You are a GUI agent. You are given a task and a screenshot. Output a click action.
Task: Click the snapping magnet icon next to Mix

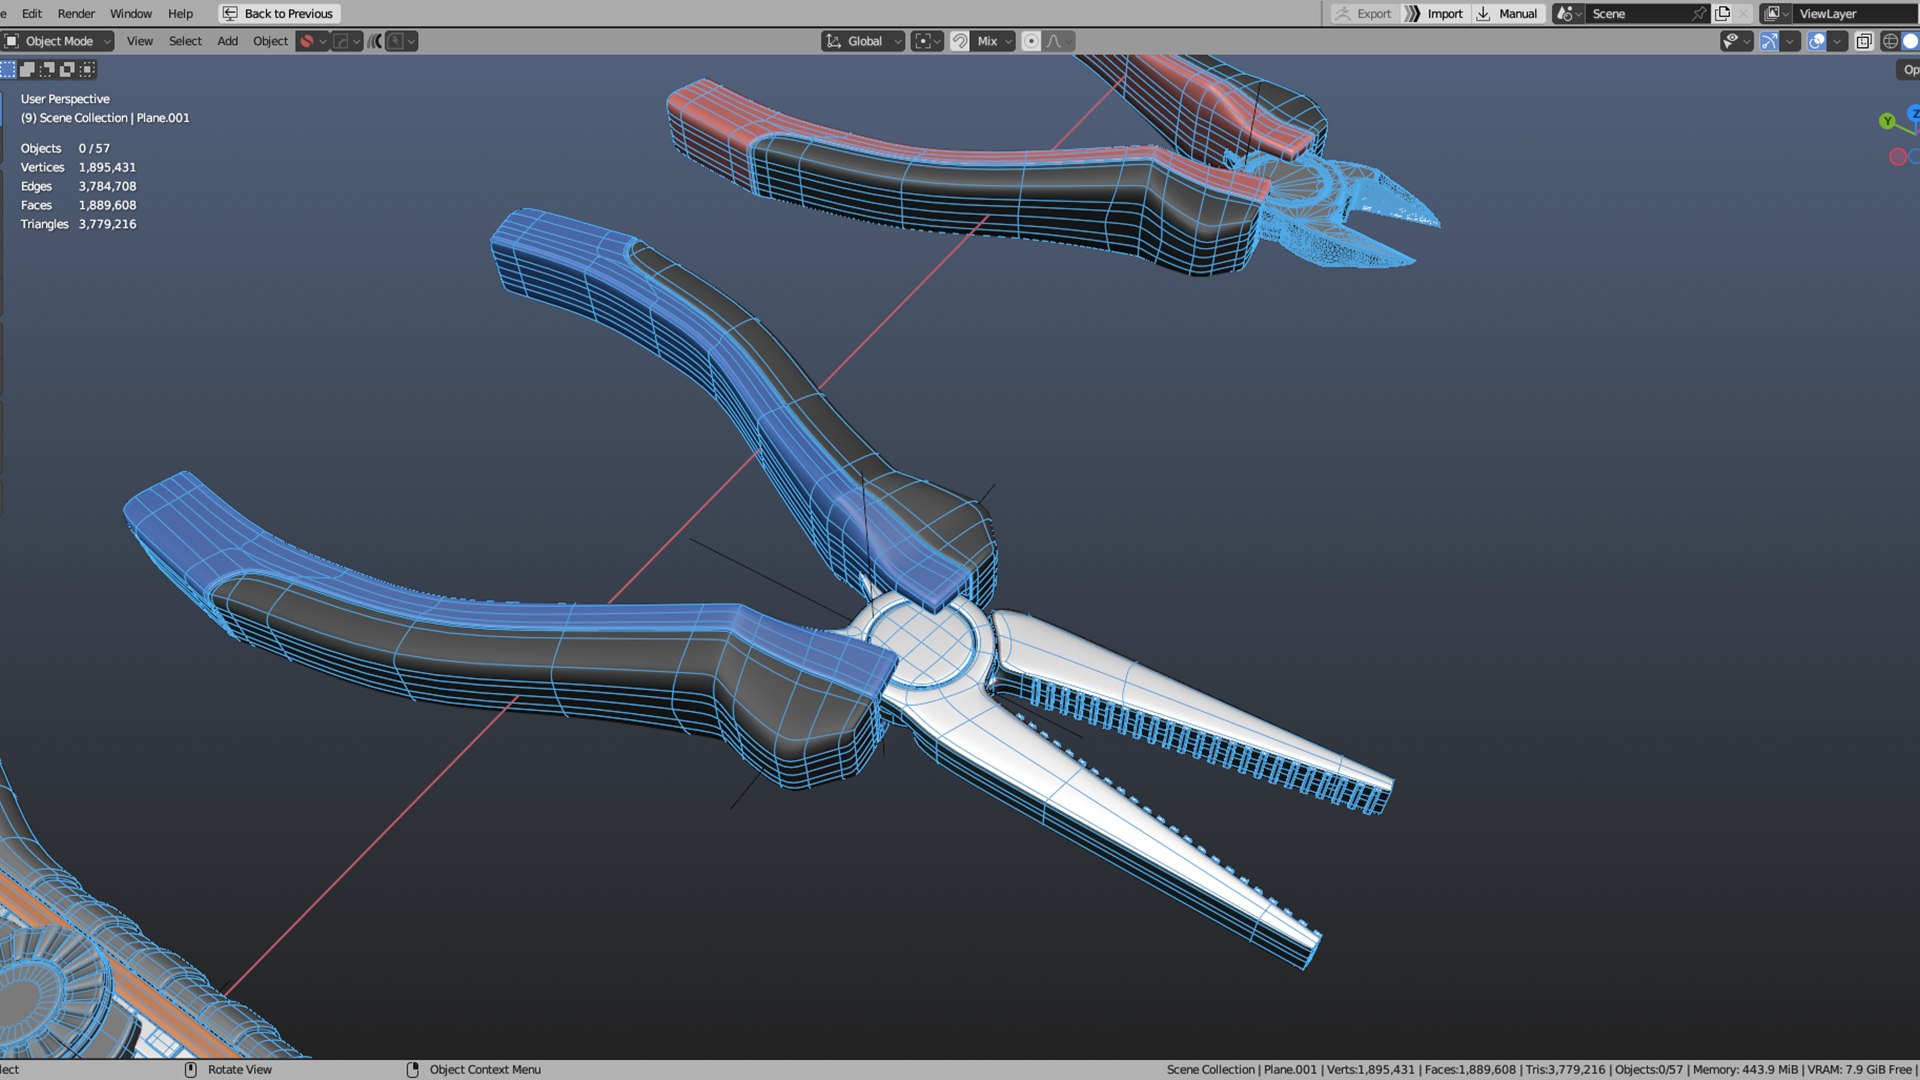point(959,41)
